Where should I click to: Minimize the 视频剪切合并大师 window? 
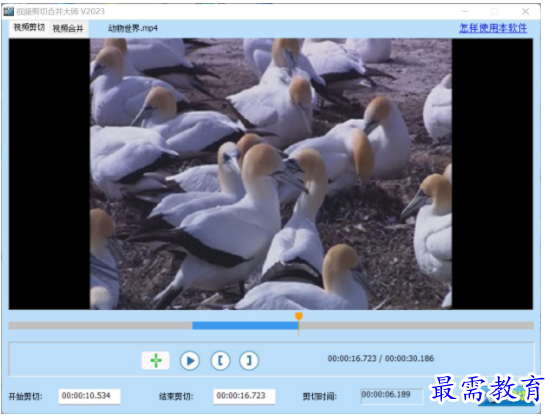coord(465,12)
